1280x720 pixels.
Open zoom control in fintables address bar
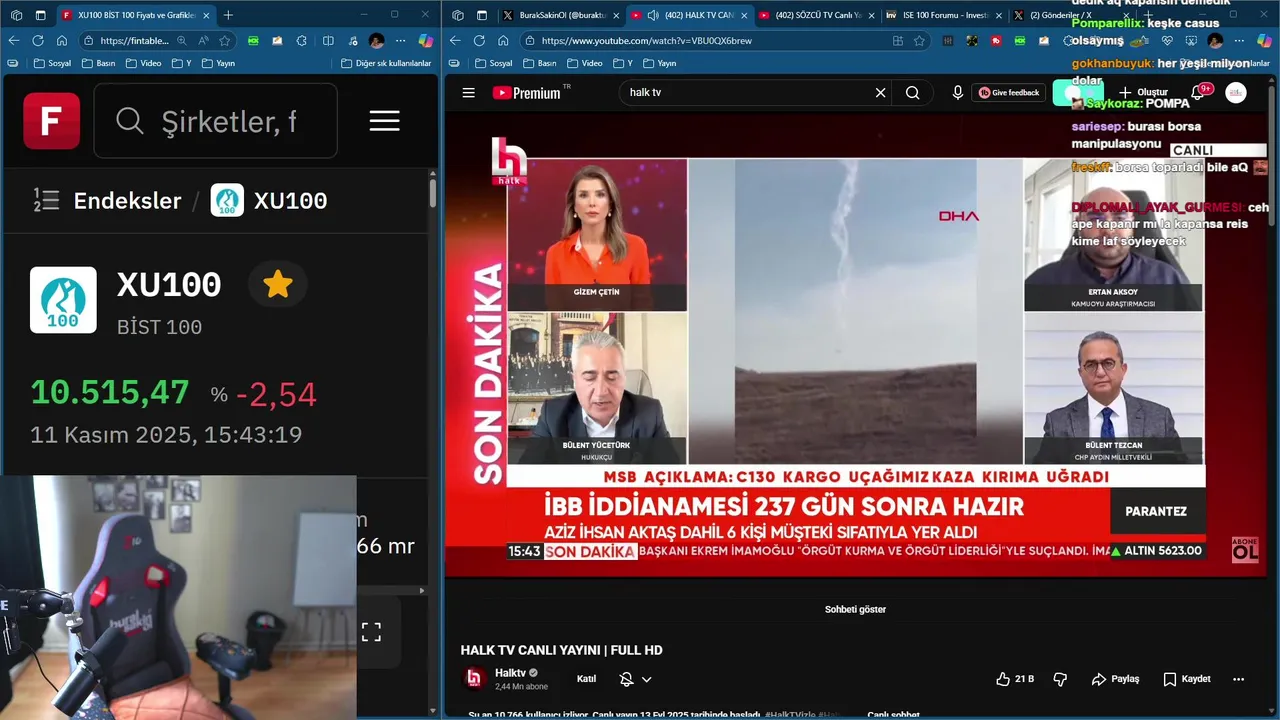(x=181, y=40)
